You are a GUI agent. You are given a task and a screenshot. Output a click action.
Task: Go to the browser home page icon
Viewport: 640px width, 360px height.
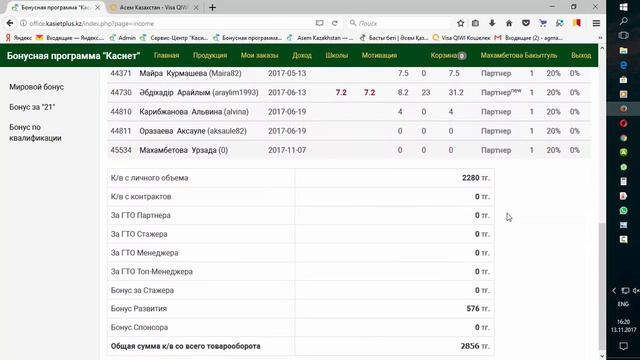click(x=509, y=23)
